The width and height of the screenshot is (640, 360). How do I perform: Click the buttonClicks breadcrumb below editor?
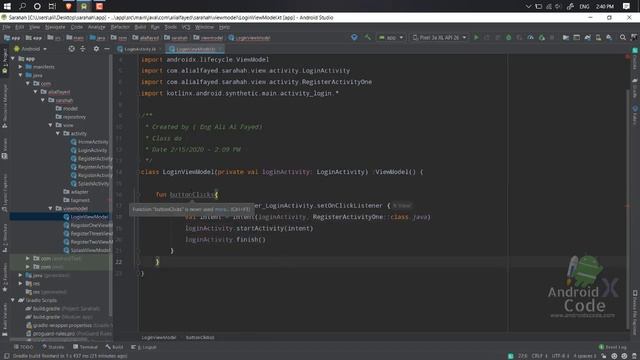200,338
